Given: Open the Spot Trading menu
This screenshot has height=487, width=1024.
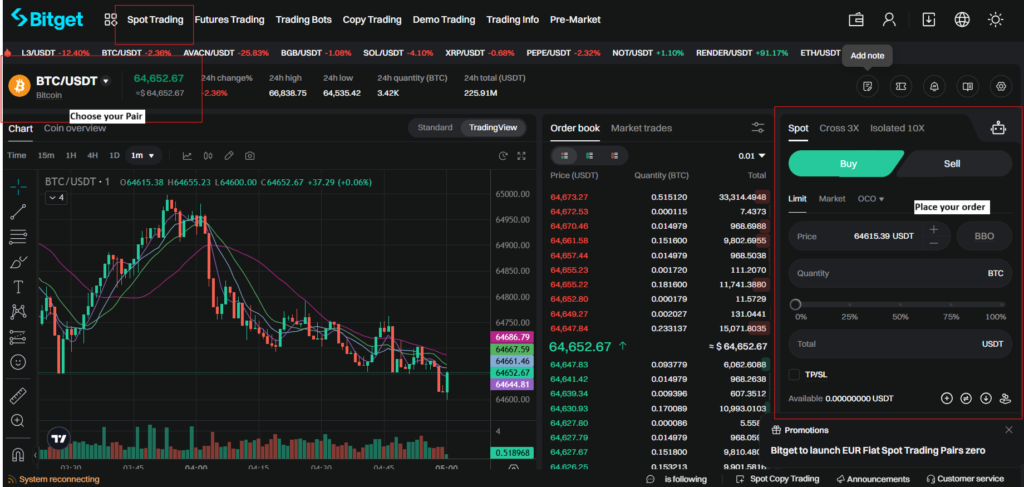Looking at the screenshot, I should pos(155,20).
